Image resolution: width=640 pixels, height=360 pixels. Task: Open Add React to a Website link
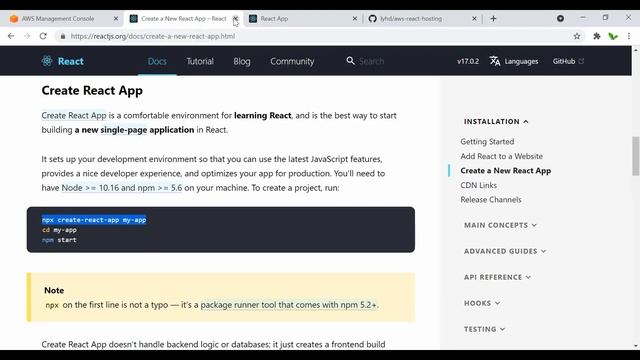point(502,156)
